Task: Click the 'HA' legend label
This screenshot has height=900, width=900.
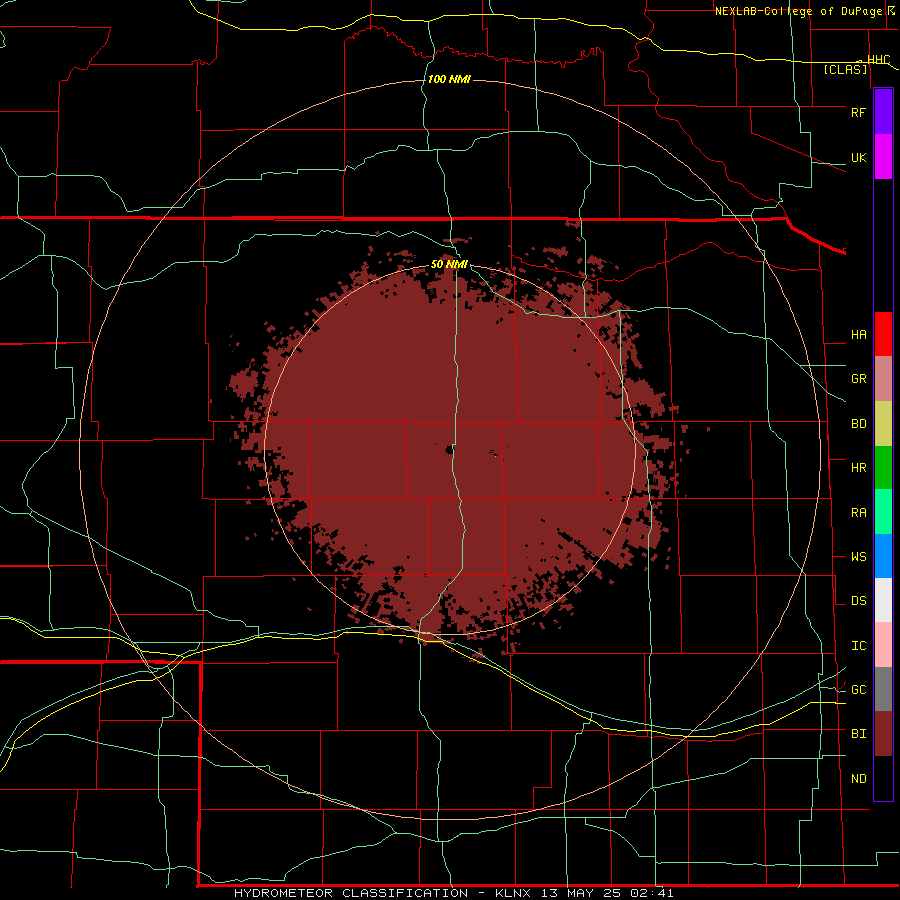Action: [x=858, y=335]
